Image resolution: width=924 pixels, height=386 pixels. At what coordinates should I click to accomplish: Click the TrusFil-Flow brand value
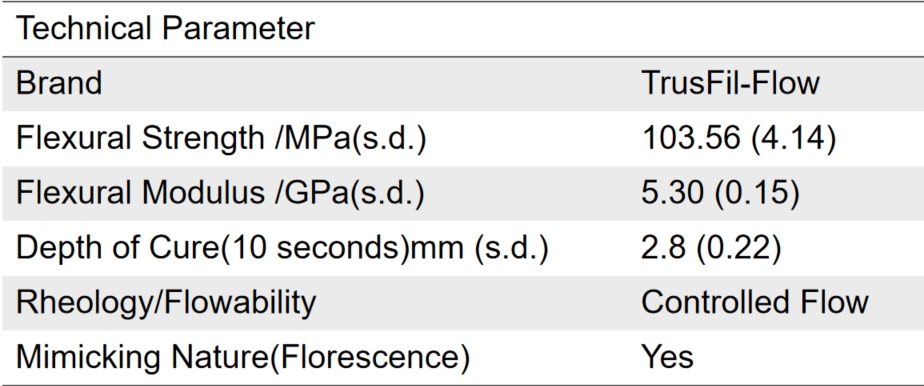730,83
